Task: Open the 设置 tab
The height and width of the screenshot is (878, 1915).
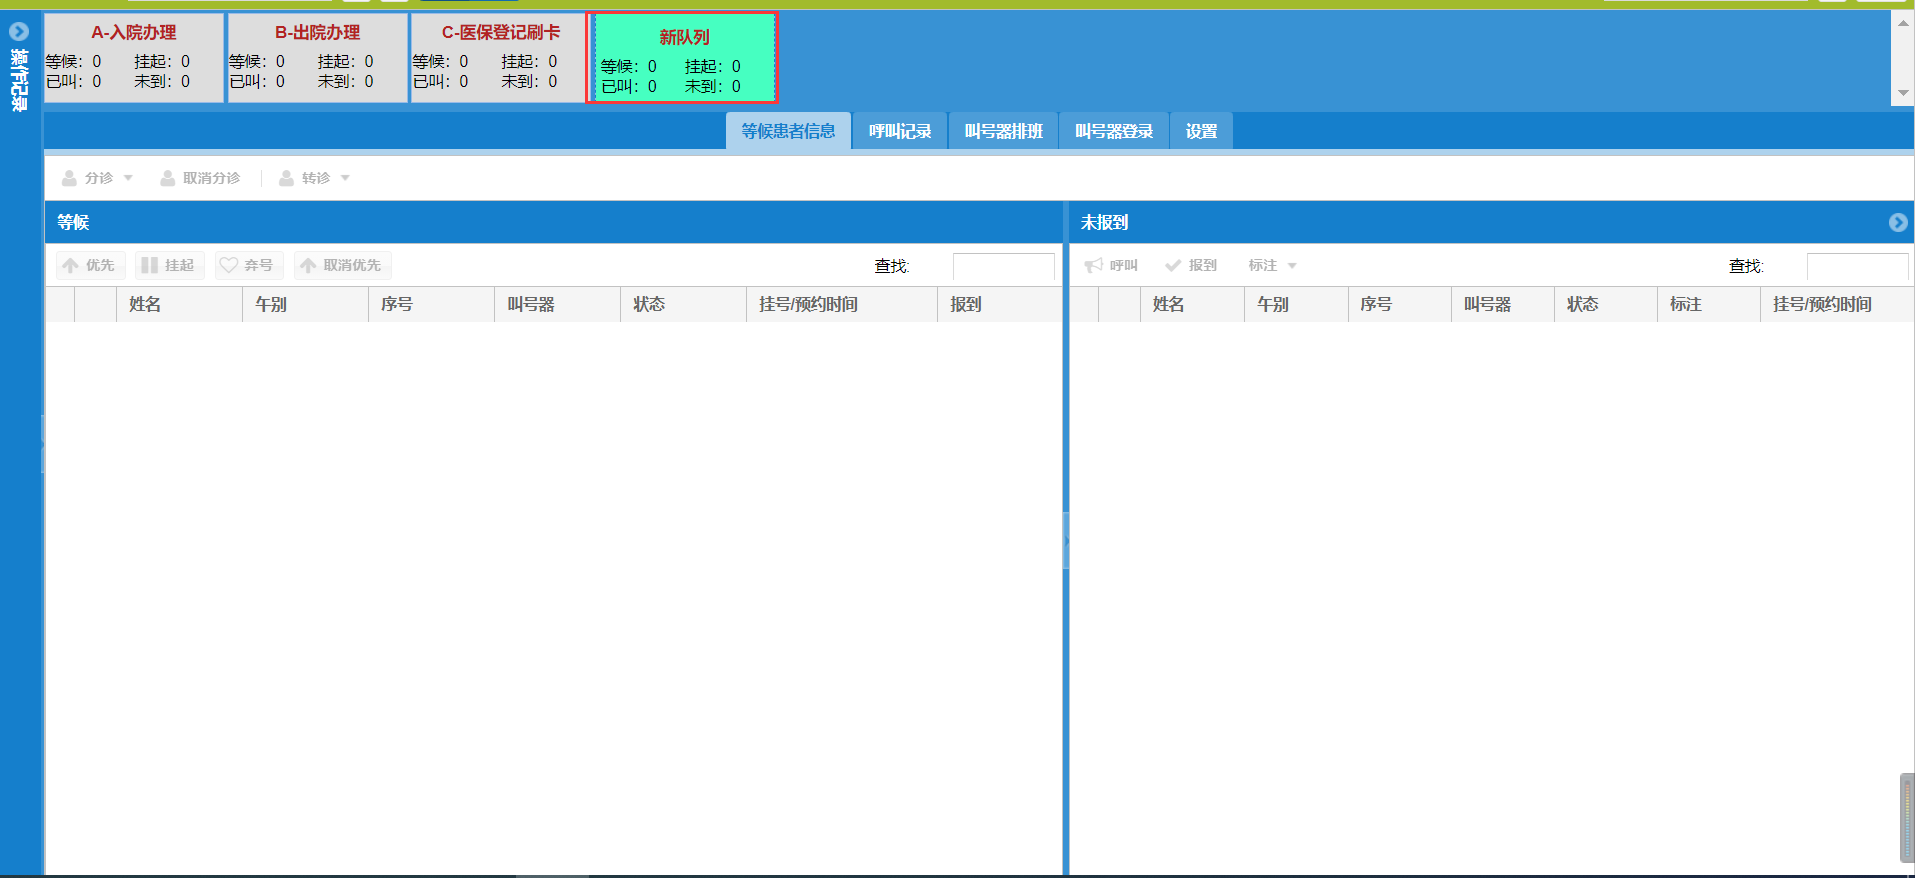Action: point(1201,131)
